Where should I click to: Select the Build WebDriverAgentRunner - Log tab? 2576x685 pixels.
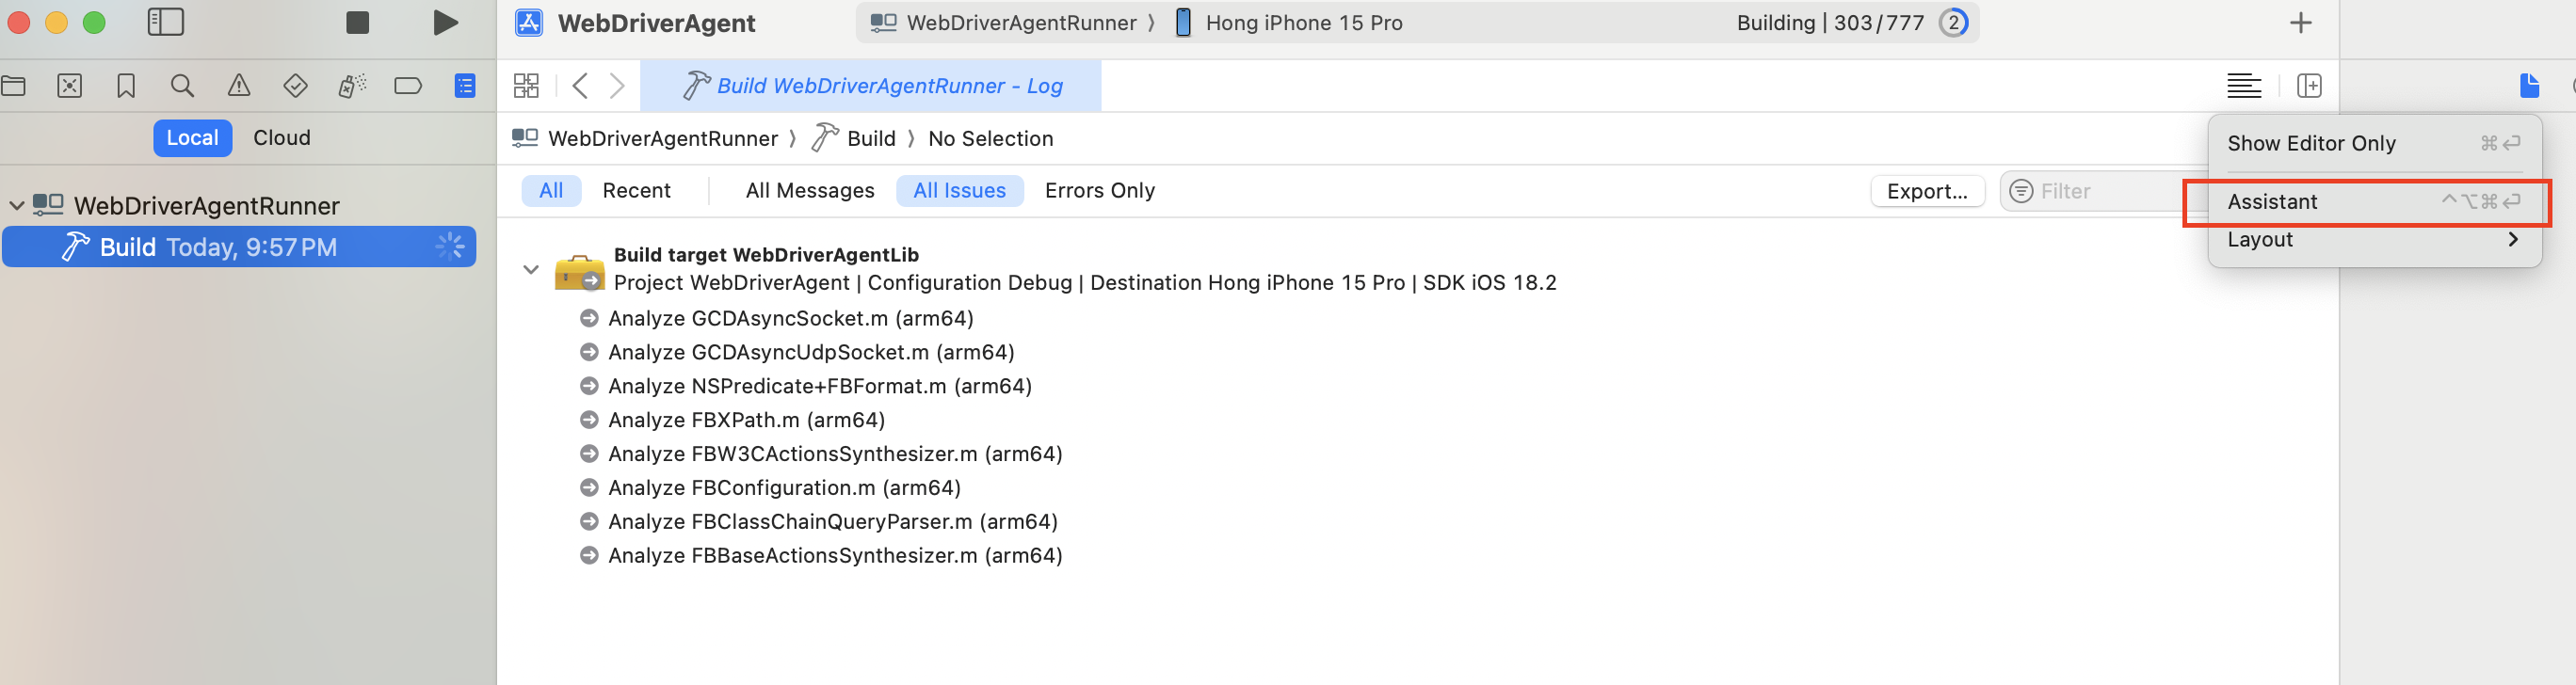[871, 86]
